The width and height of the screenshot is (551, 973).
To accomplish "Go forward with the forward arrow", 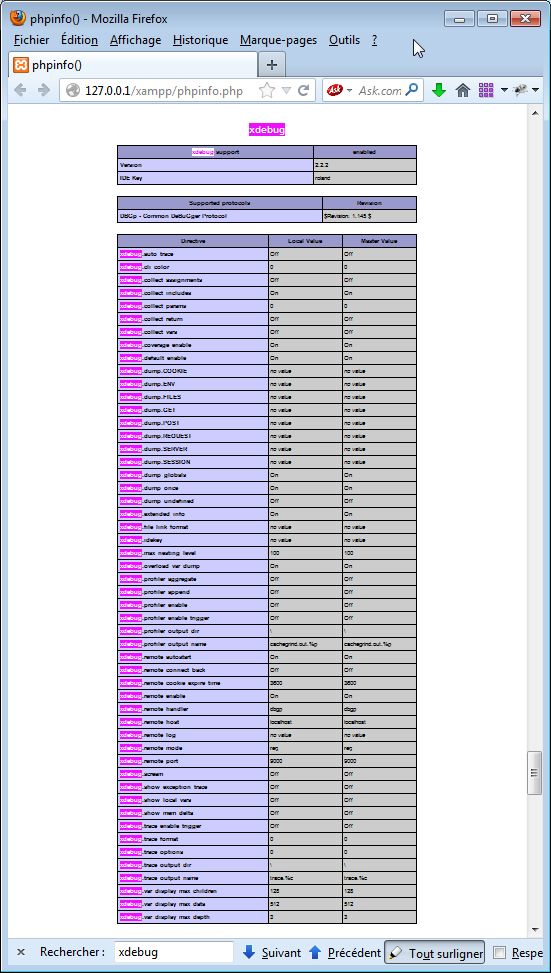I will click(43, 91).
